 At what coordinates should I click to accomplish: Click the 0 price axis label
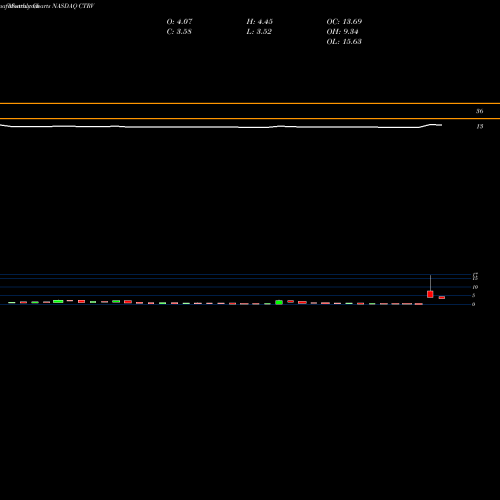(473, 304)
